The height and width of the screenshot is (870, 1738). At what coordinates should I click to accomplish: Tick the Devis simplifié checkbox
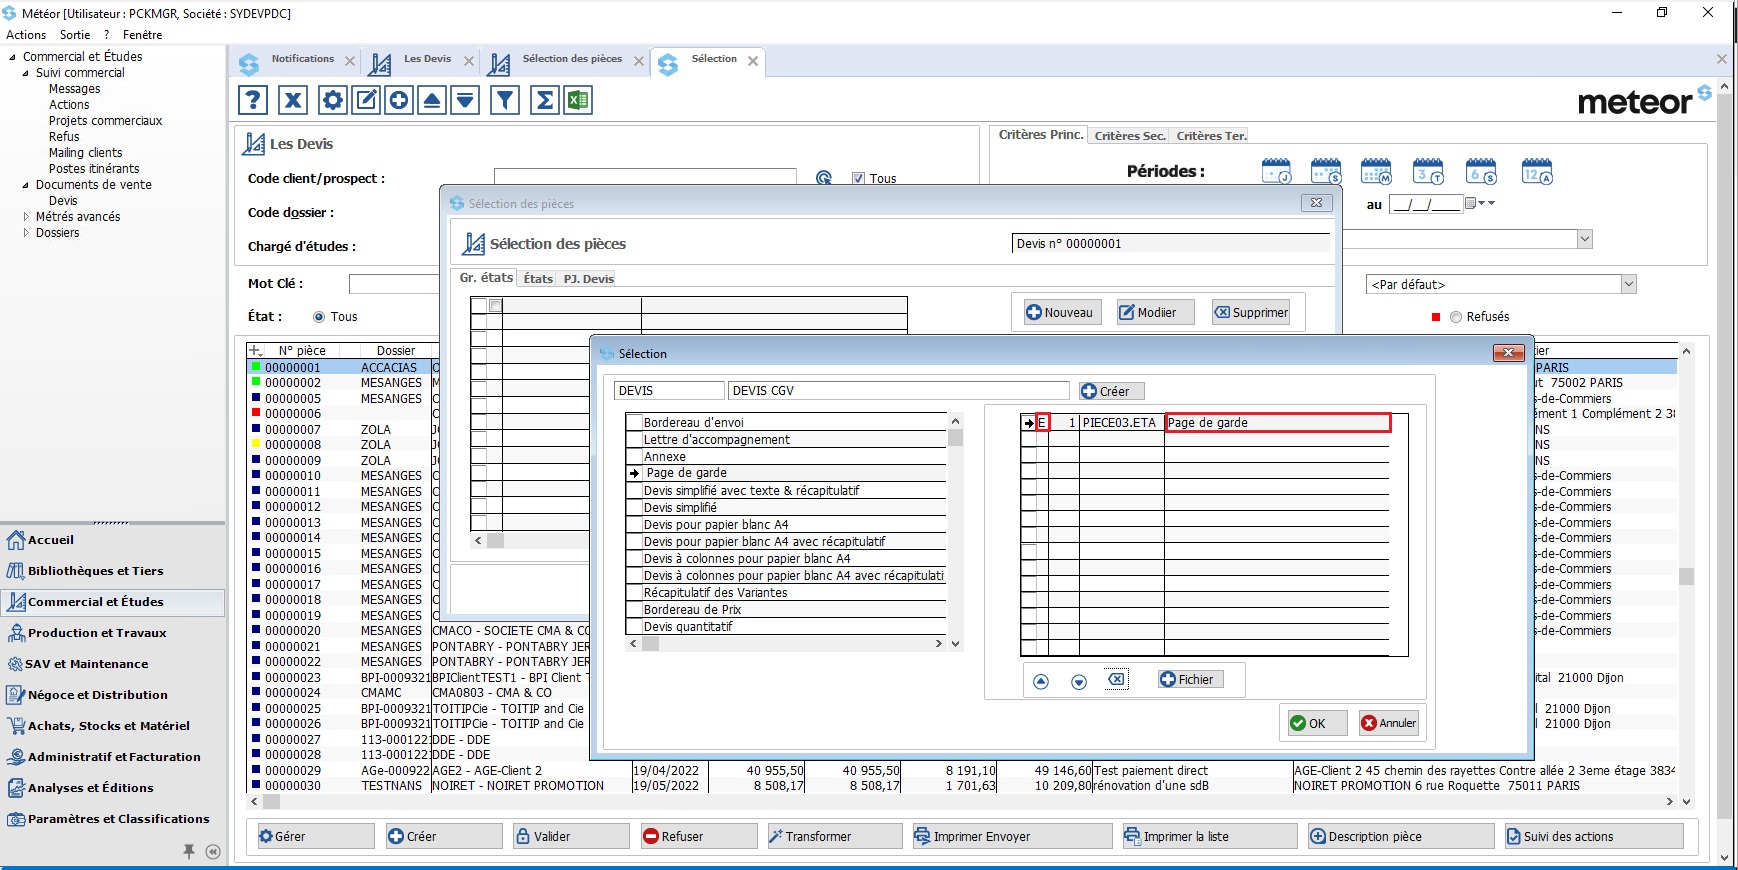pos(634,507)
